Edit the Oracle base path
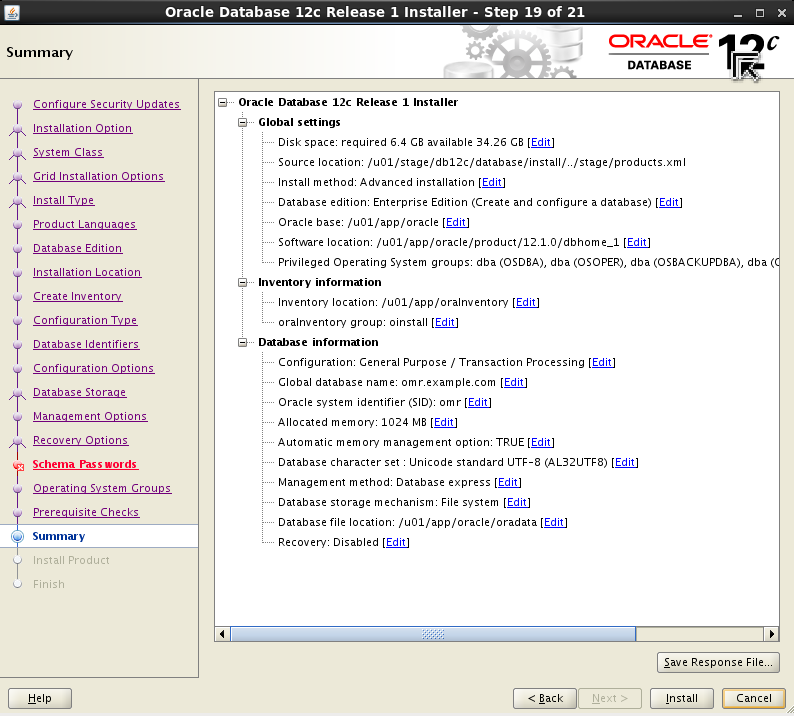Viewport: 794px width, 716px height. click(456, 222)
